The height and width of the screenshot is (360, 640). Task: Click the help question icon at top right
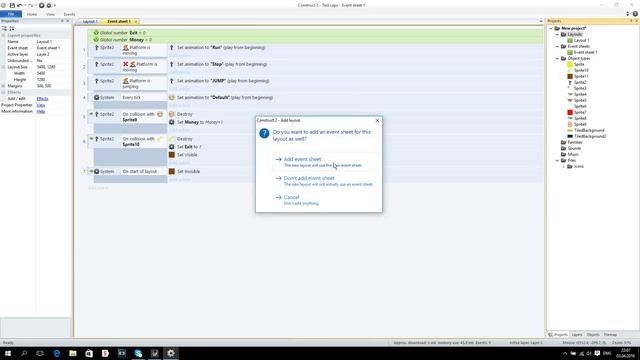635,14
